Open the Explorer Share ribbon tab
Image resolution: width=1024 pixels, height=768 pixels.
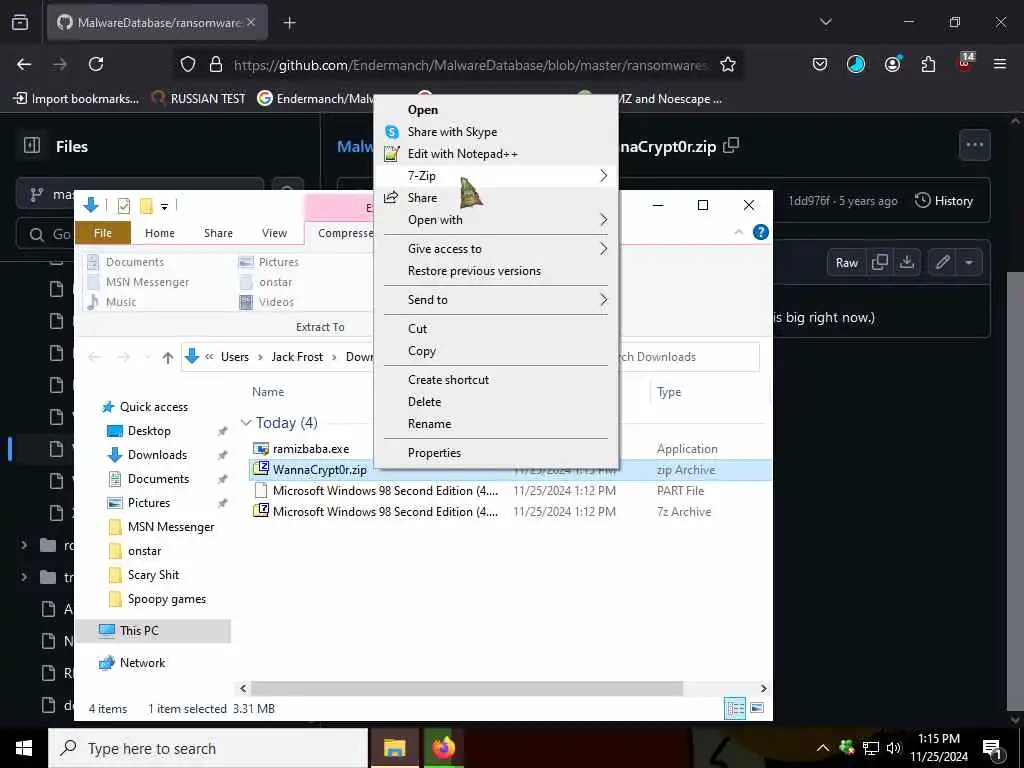pos(218,233)
